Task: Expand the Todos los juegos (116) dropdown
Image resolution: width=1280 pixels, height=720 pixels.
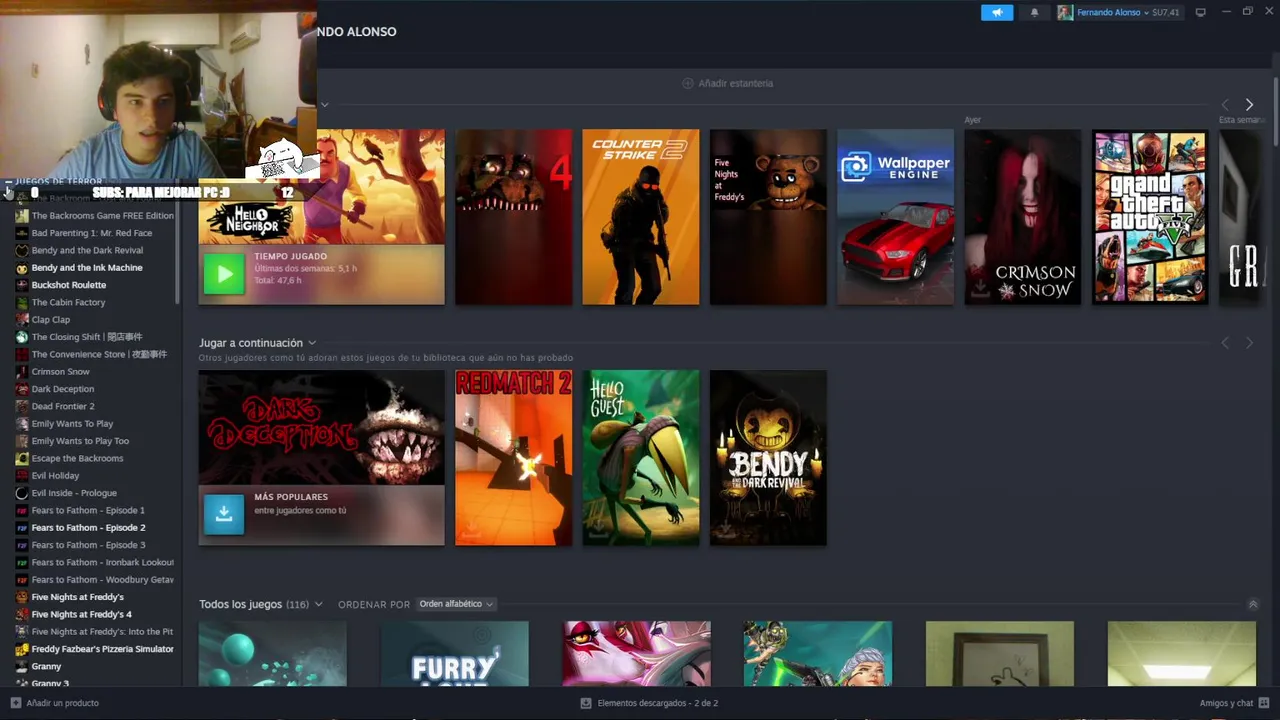Action: pyautogui.click(x=318, y=604)
